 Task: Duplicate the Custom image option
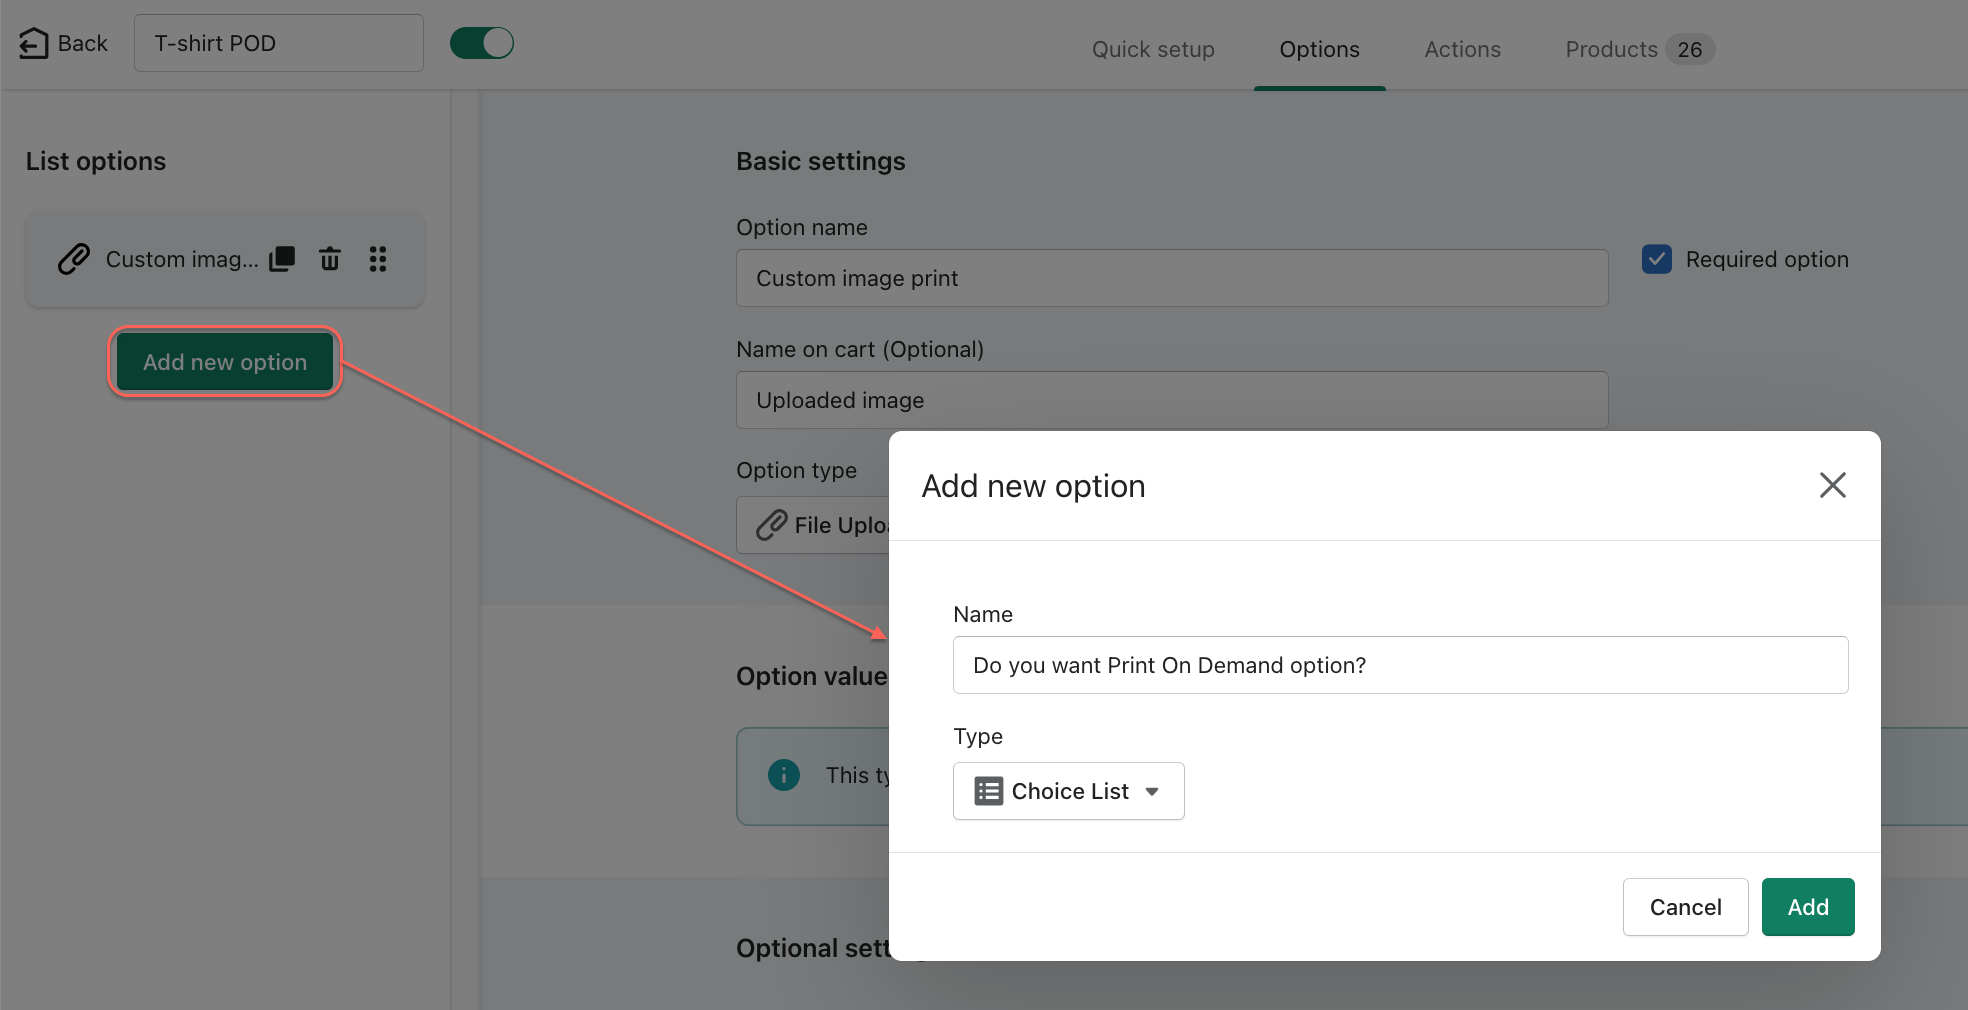click(283, 259)
